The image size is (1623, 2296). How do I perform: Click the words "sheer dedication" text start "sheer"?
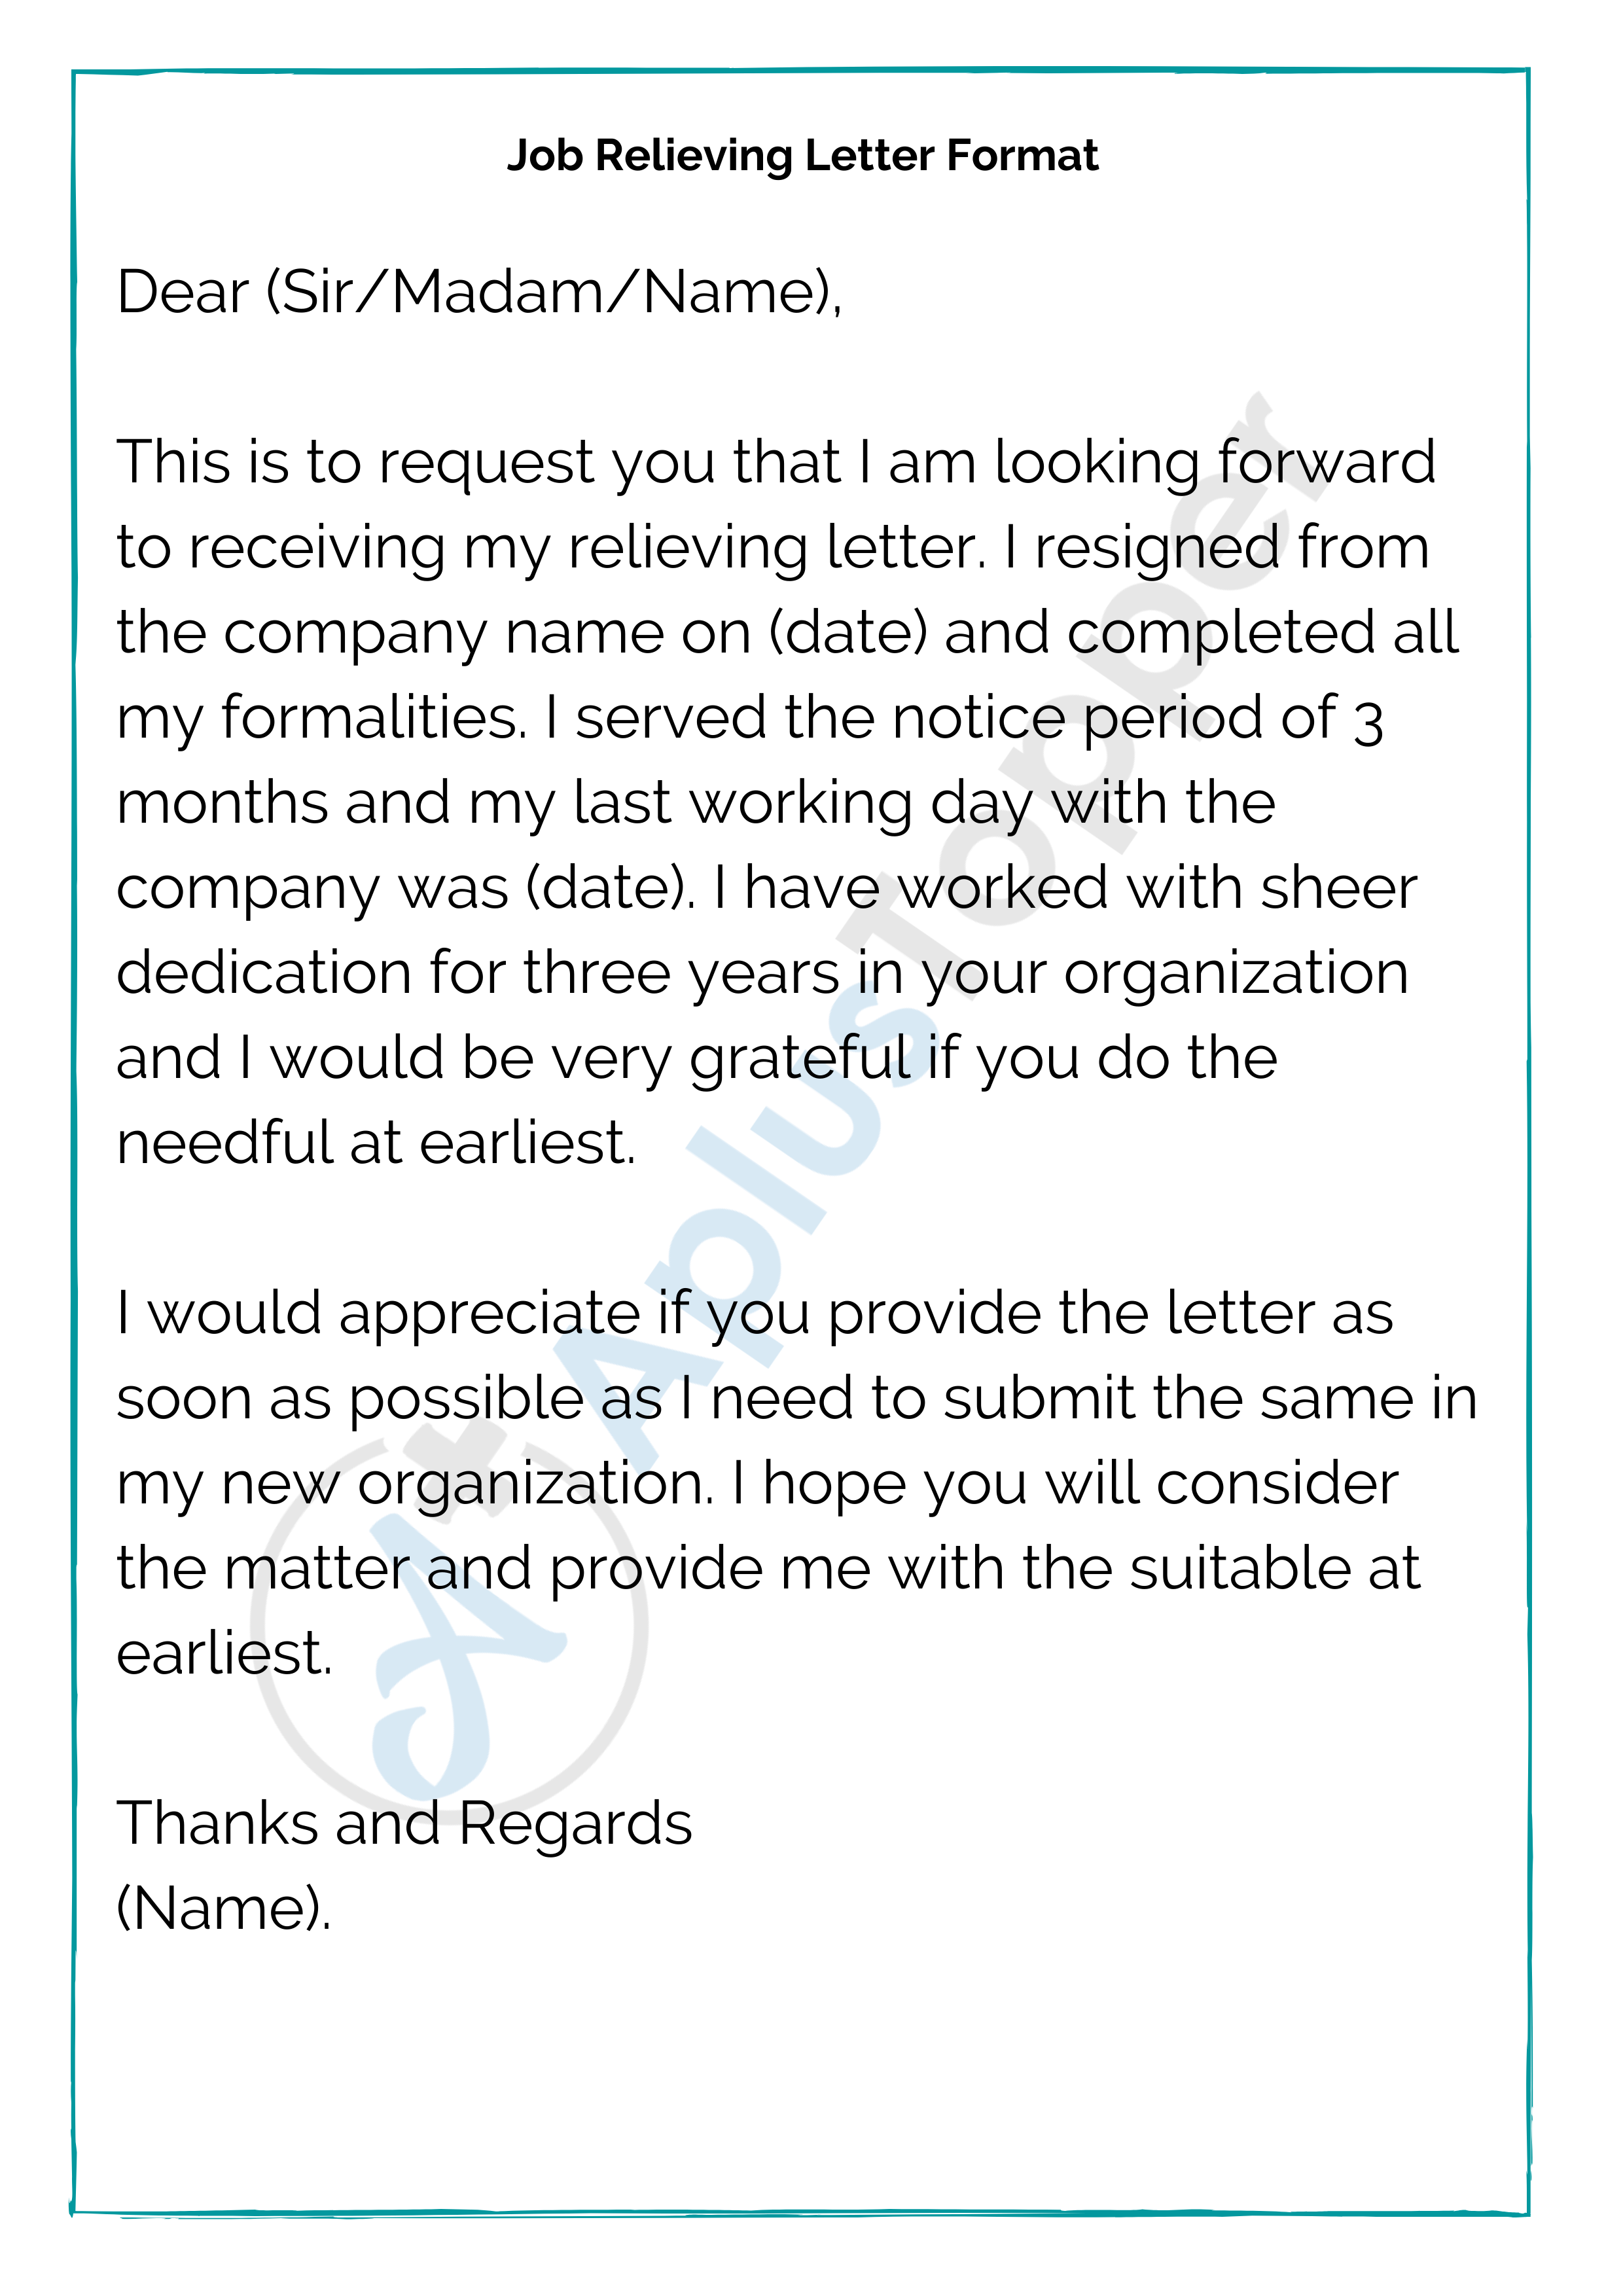click(1338, 889)
